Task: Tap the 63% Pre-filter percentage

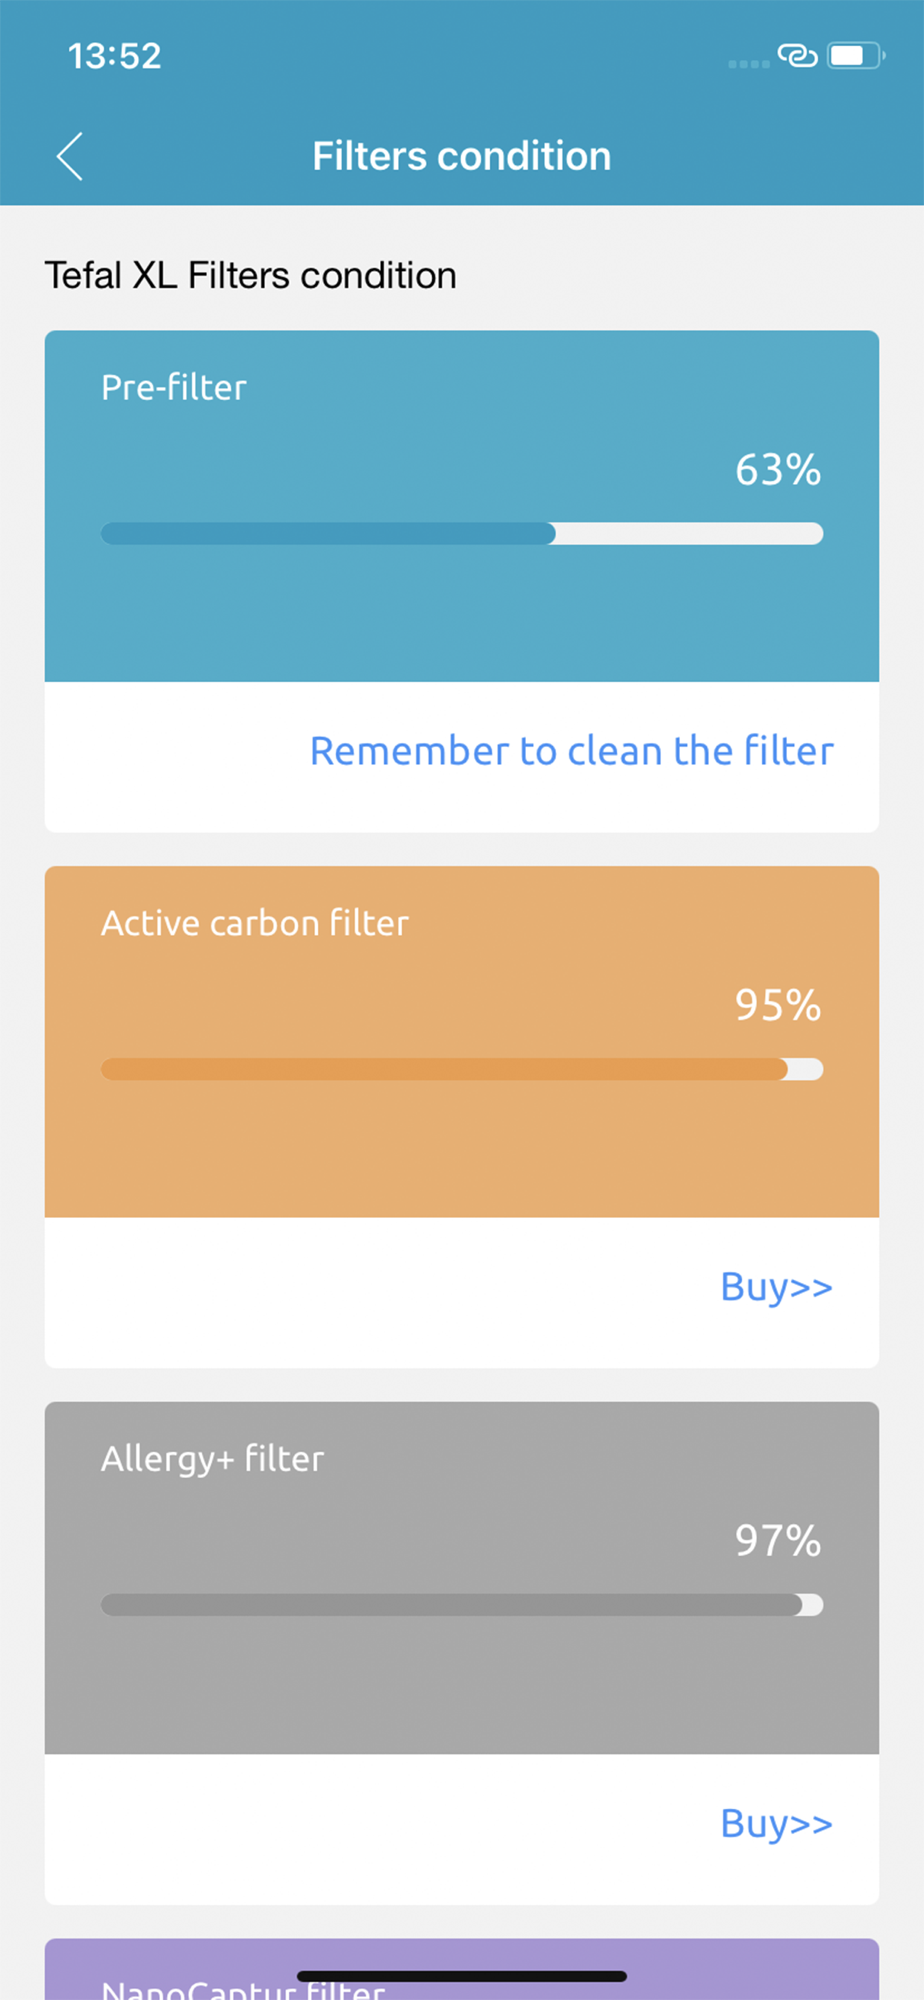Action: coord(778,470)
